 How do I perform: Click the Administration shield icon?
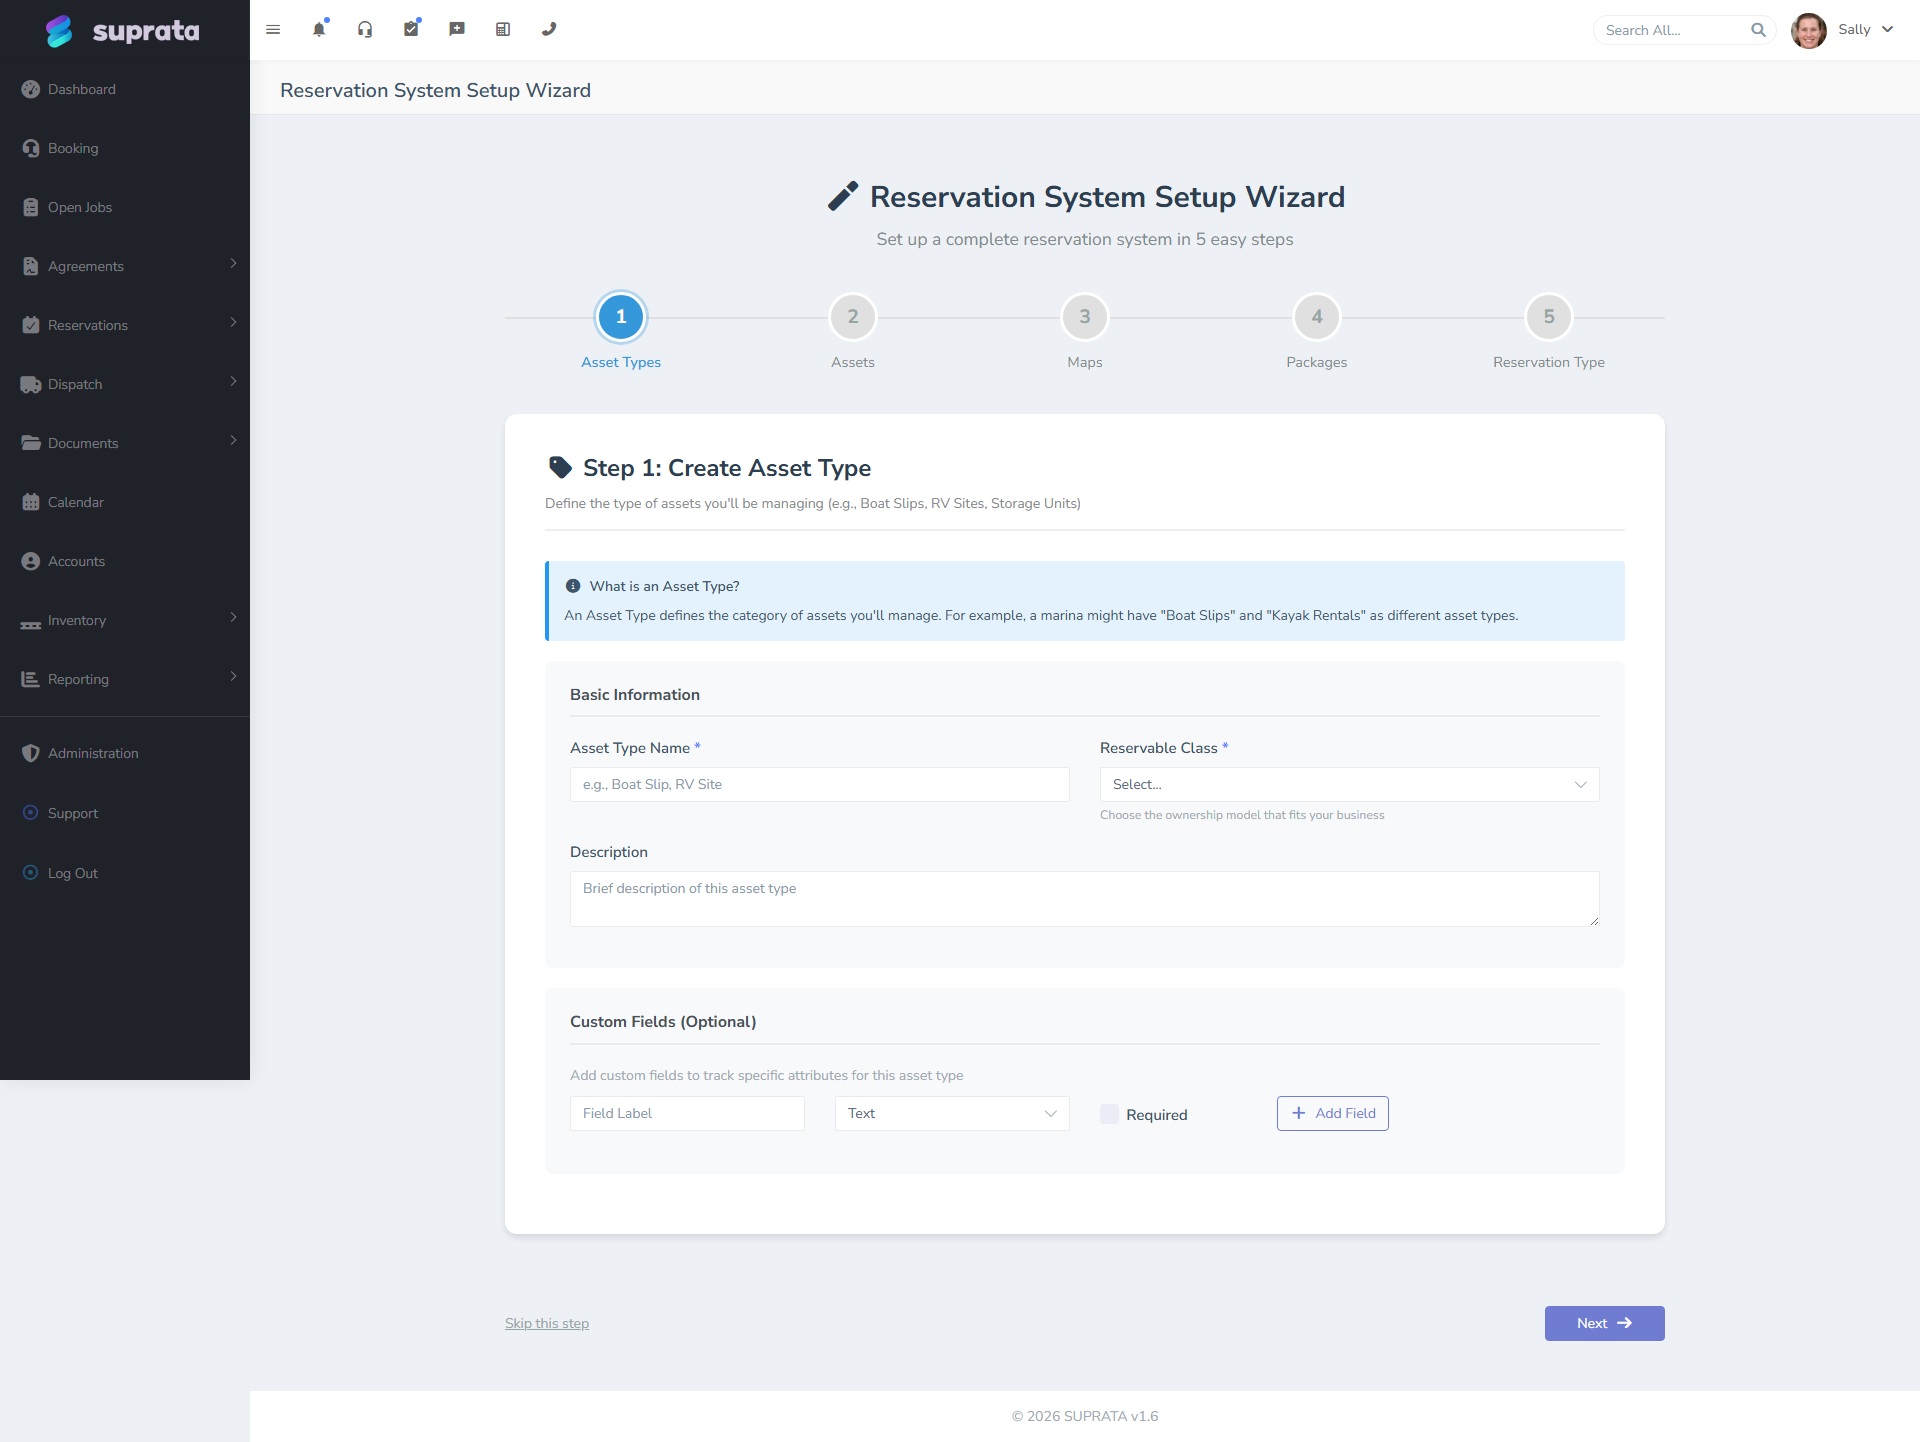pyautogui.click(x=31, y=753)
